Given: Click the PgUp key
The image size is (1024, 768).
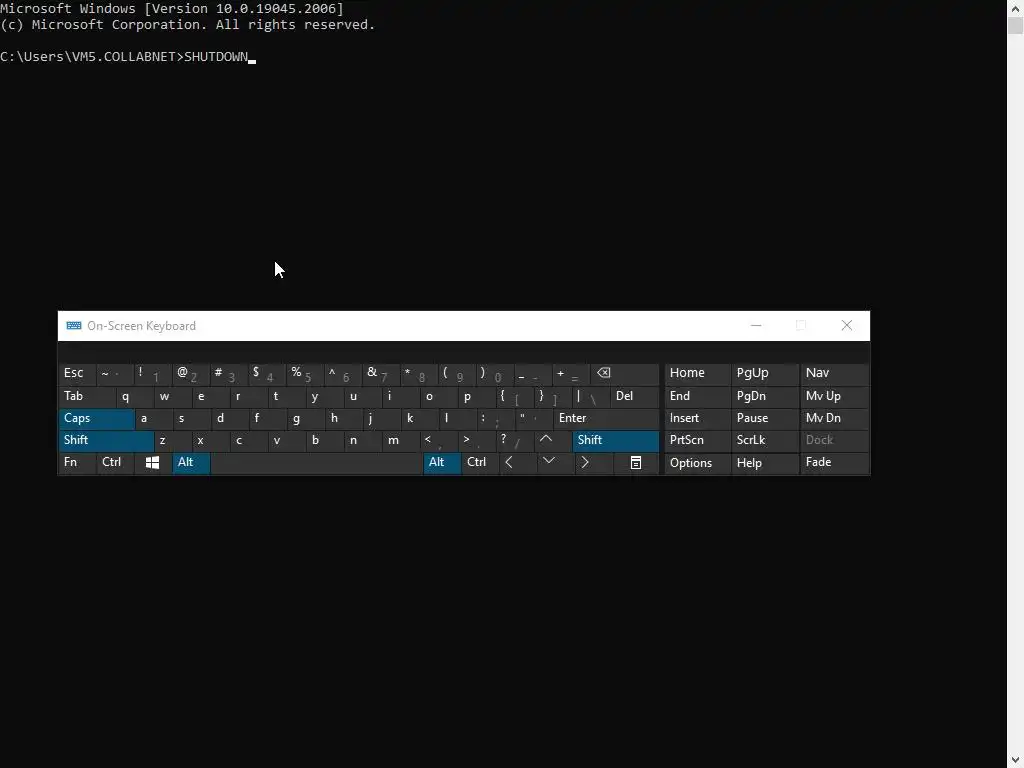Looking at the screenshot, I should click(x=765, y=374).
